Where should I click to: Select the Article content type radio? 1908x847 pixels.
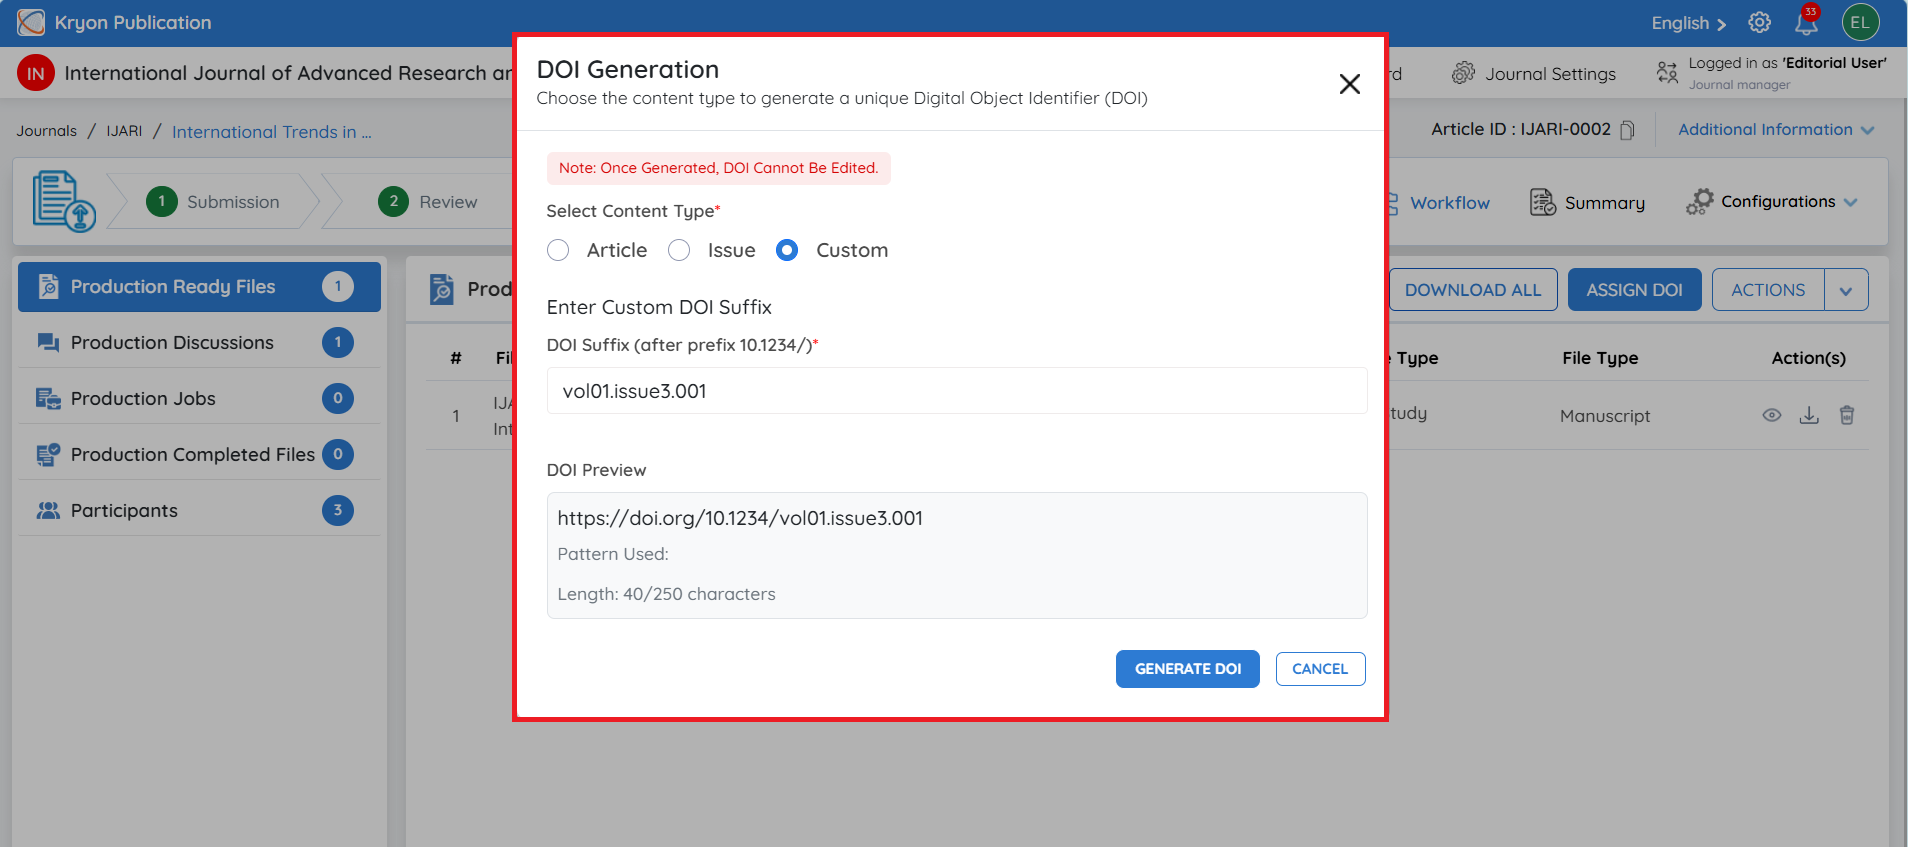[x=558, y=250]
